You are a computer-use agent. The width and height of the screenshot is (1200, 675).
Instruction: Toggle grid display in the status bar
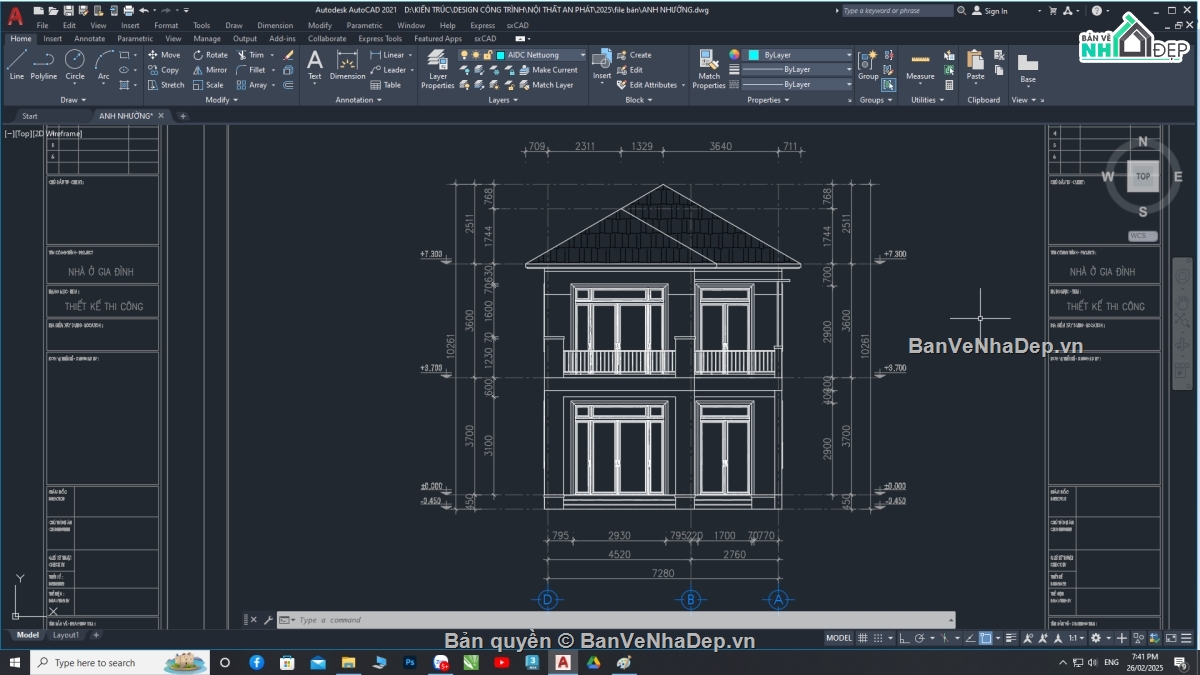tap(862, 639)
